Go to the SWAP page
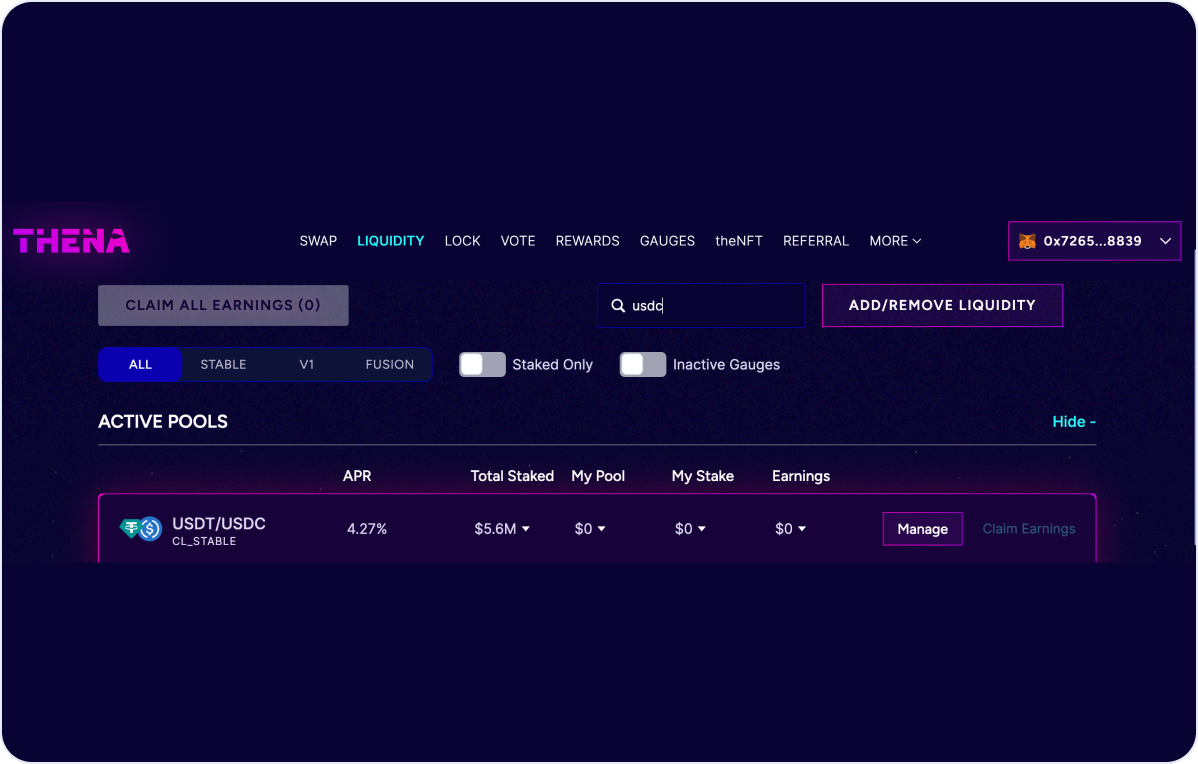This screenshot has width=1198, height=764. click(318, 241)
